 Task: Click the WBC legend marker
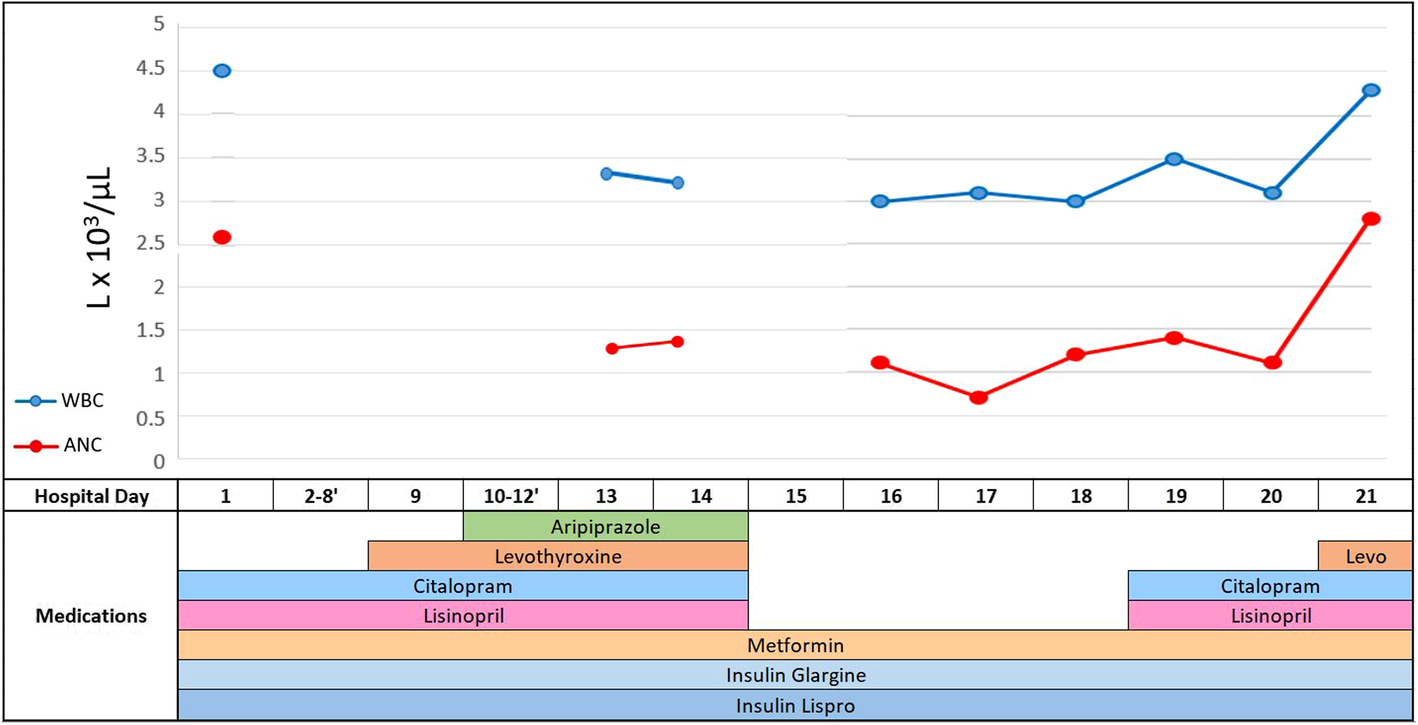36,400
